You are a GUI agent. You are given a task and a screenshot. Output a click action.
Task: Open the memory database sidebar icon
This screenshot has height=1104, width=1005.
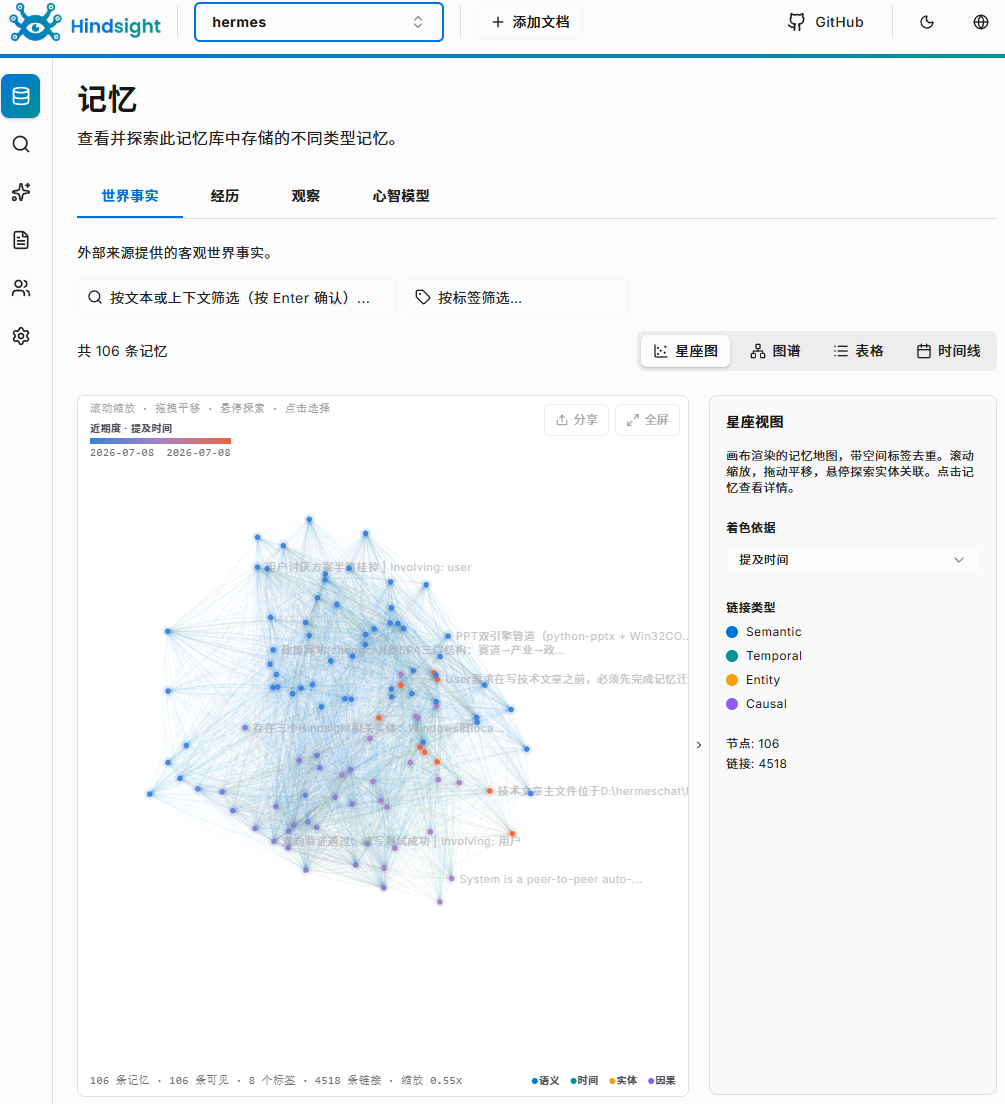20,96
